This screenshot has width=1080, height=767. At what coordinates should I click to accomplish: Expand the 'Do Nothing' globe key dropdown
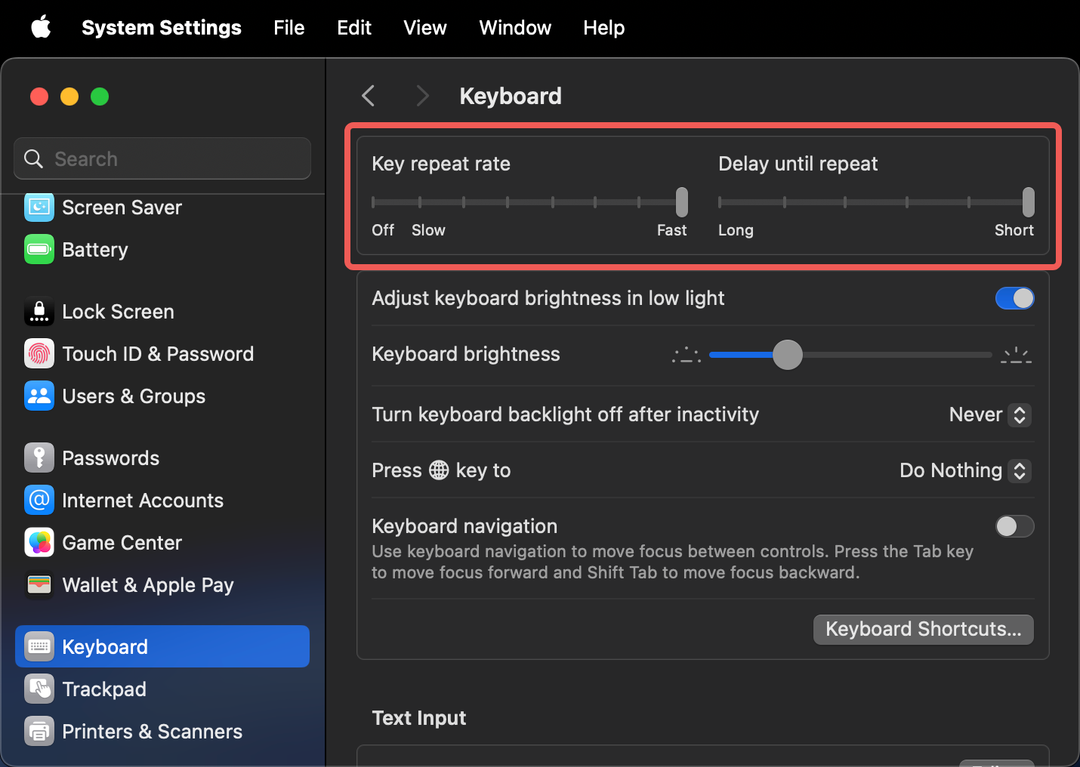point(964,470)
